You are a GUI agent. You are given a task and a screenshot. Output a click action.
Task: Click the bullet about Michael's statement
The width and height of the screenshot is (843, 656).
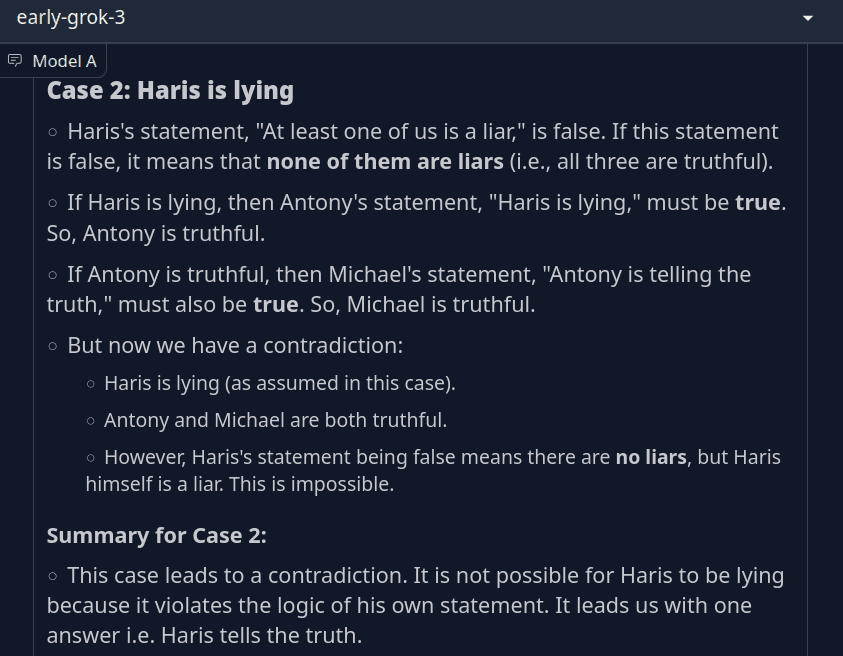(399, 289)
